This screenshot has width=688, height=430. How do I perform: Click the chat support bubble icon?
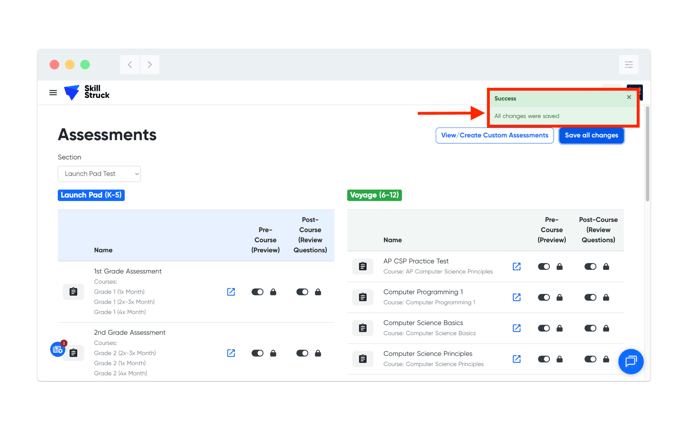[x=630, y=361]
